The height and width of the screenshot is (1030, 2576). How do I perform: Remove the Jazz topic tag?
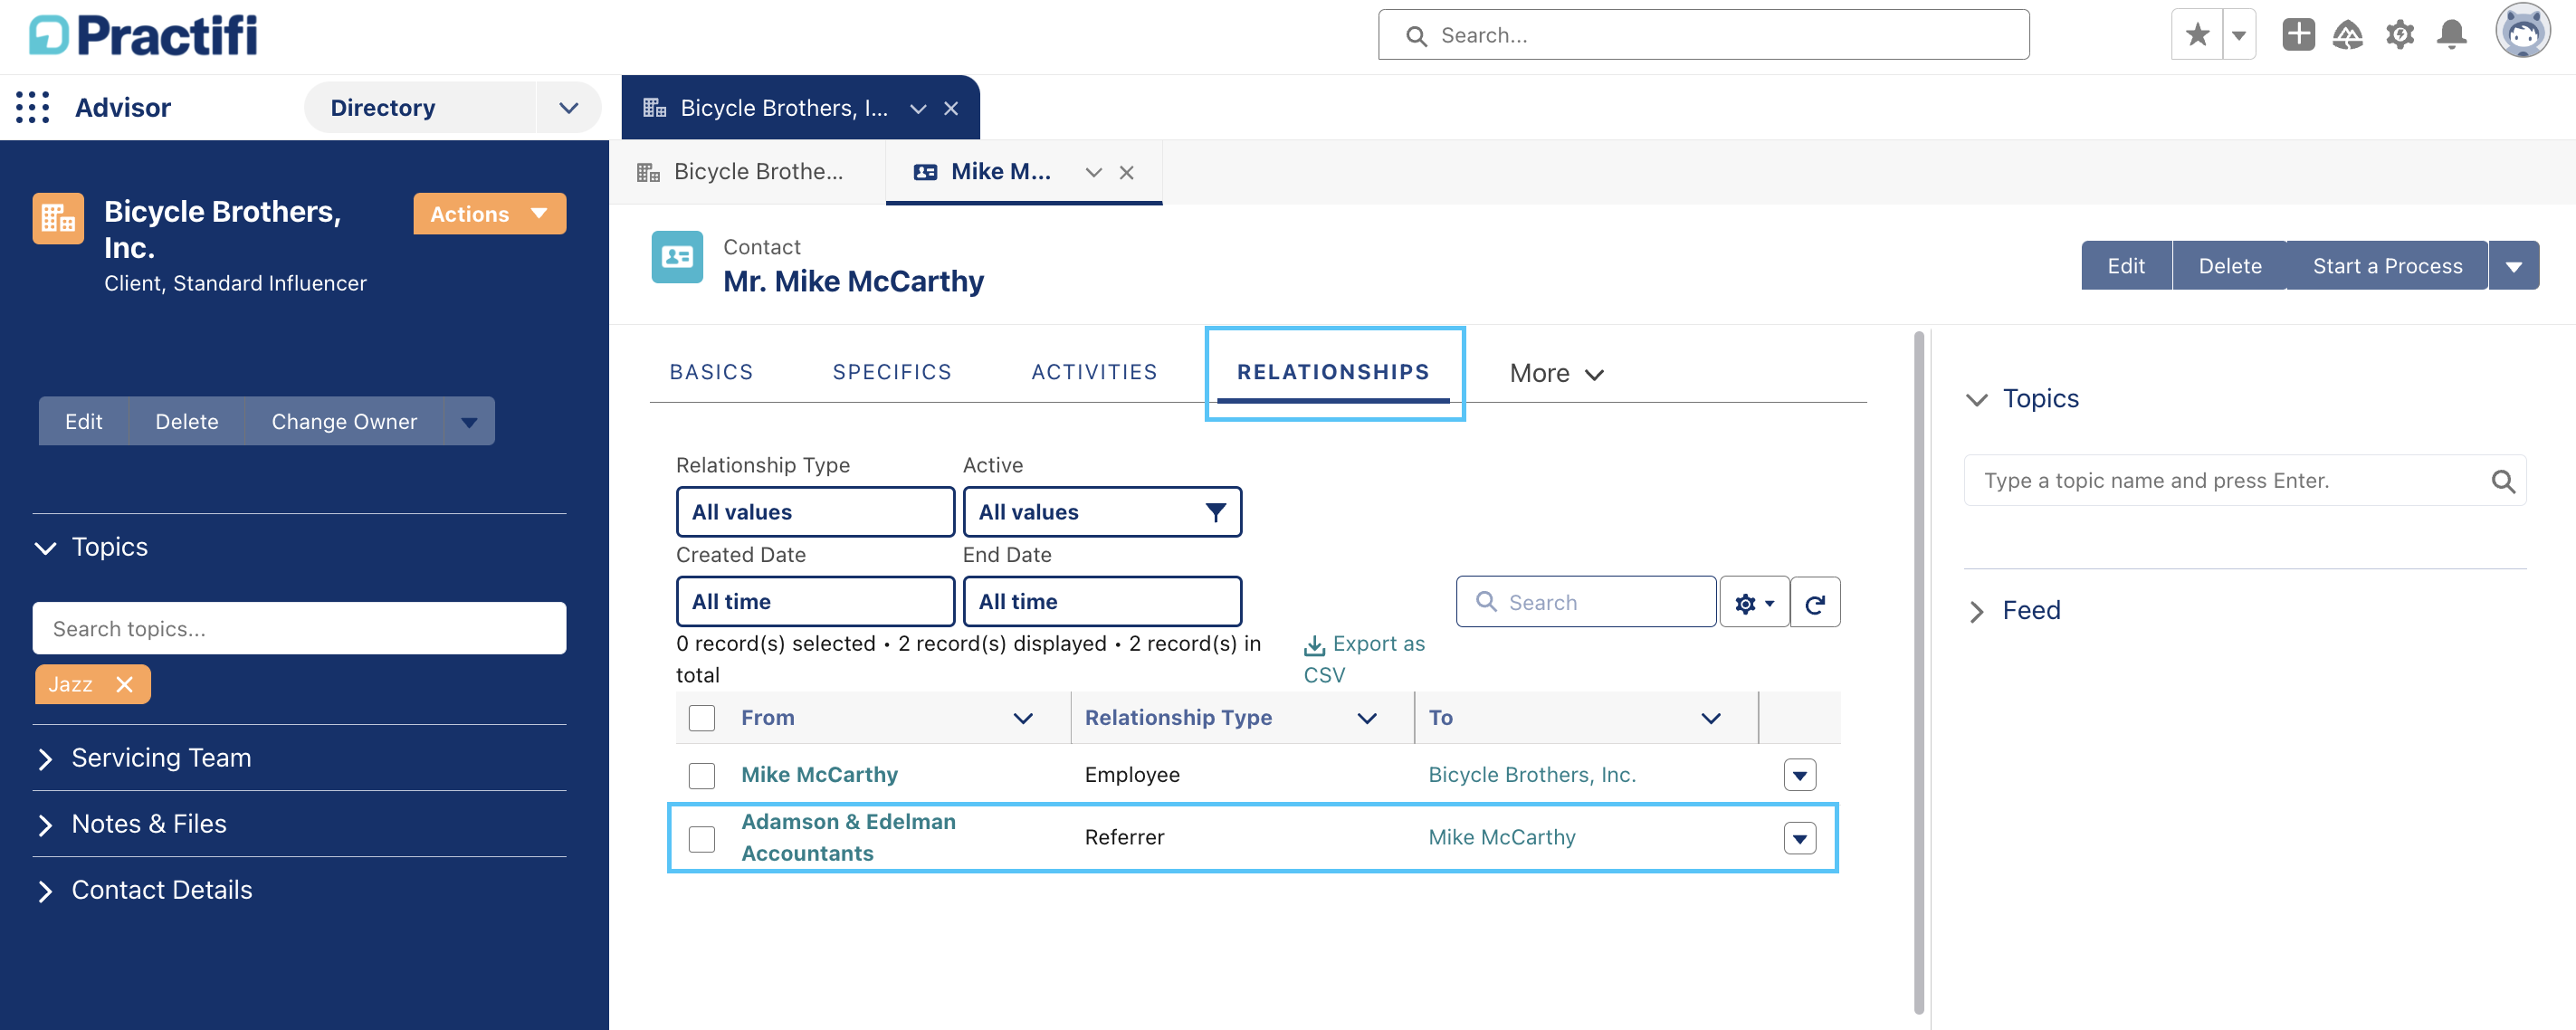point(124,684)
